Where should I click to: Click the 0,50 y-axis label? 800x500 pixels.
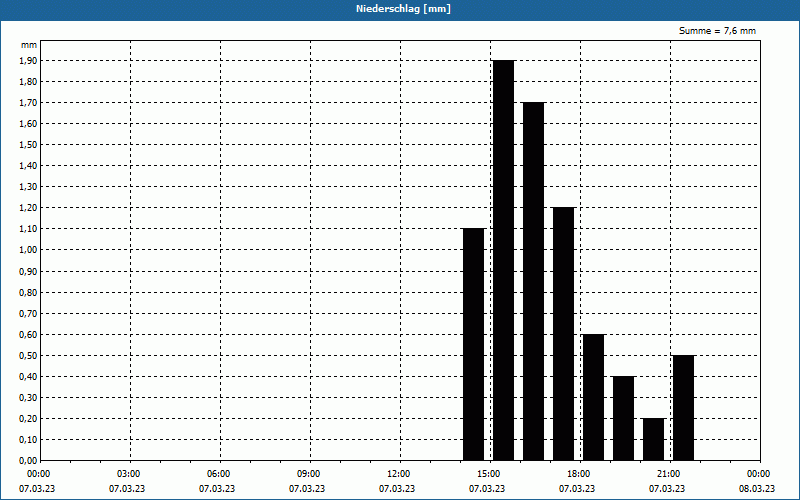click(28, 356)
